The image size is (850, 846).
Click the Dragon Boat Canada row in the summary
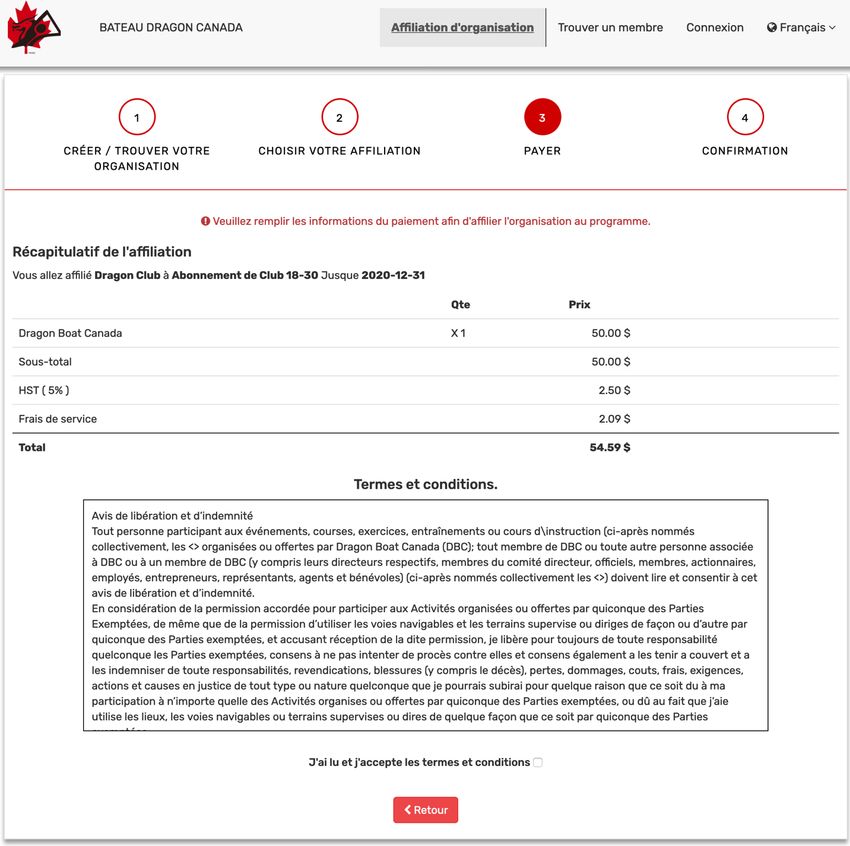(x=70, y=333)
